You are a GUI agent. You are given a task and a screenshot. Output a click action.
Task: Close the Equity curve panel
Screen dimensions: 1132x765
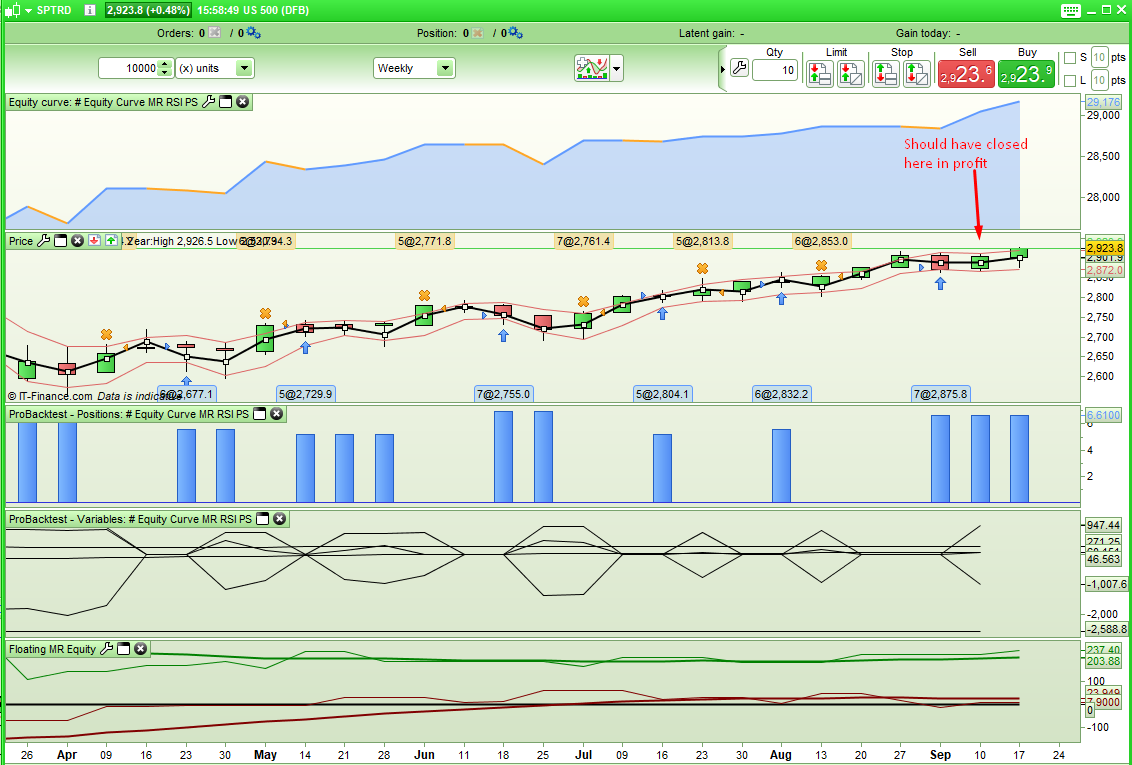(242, 101)
